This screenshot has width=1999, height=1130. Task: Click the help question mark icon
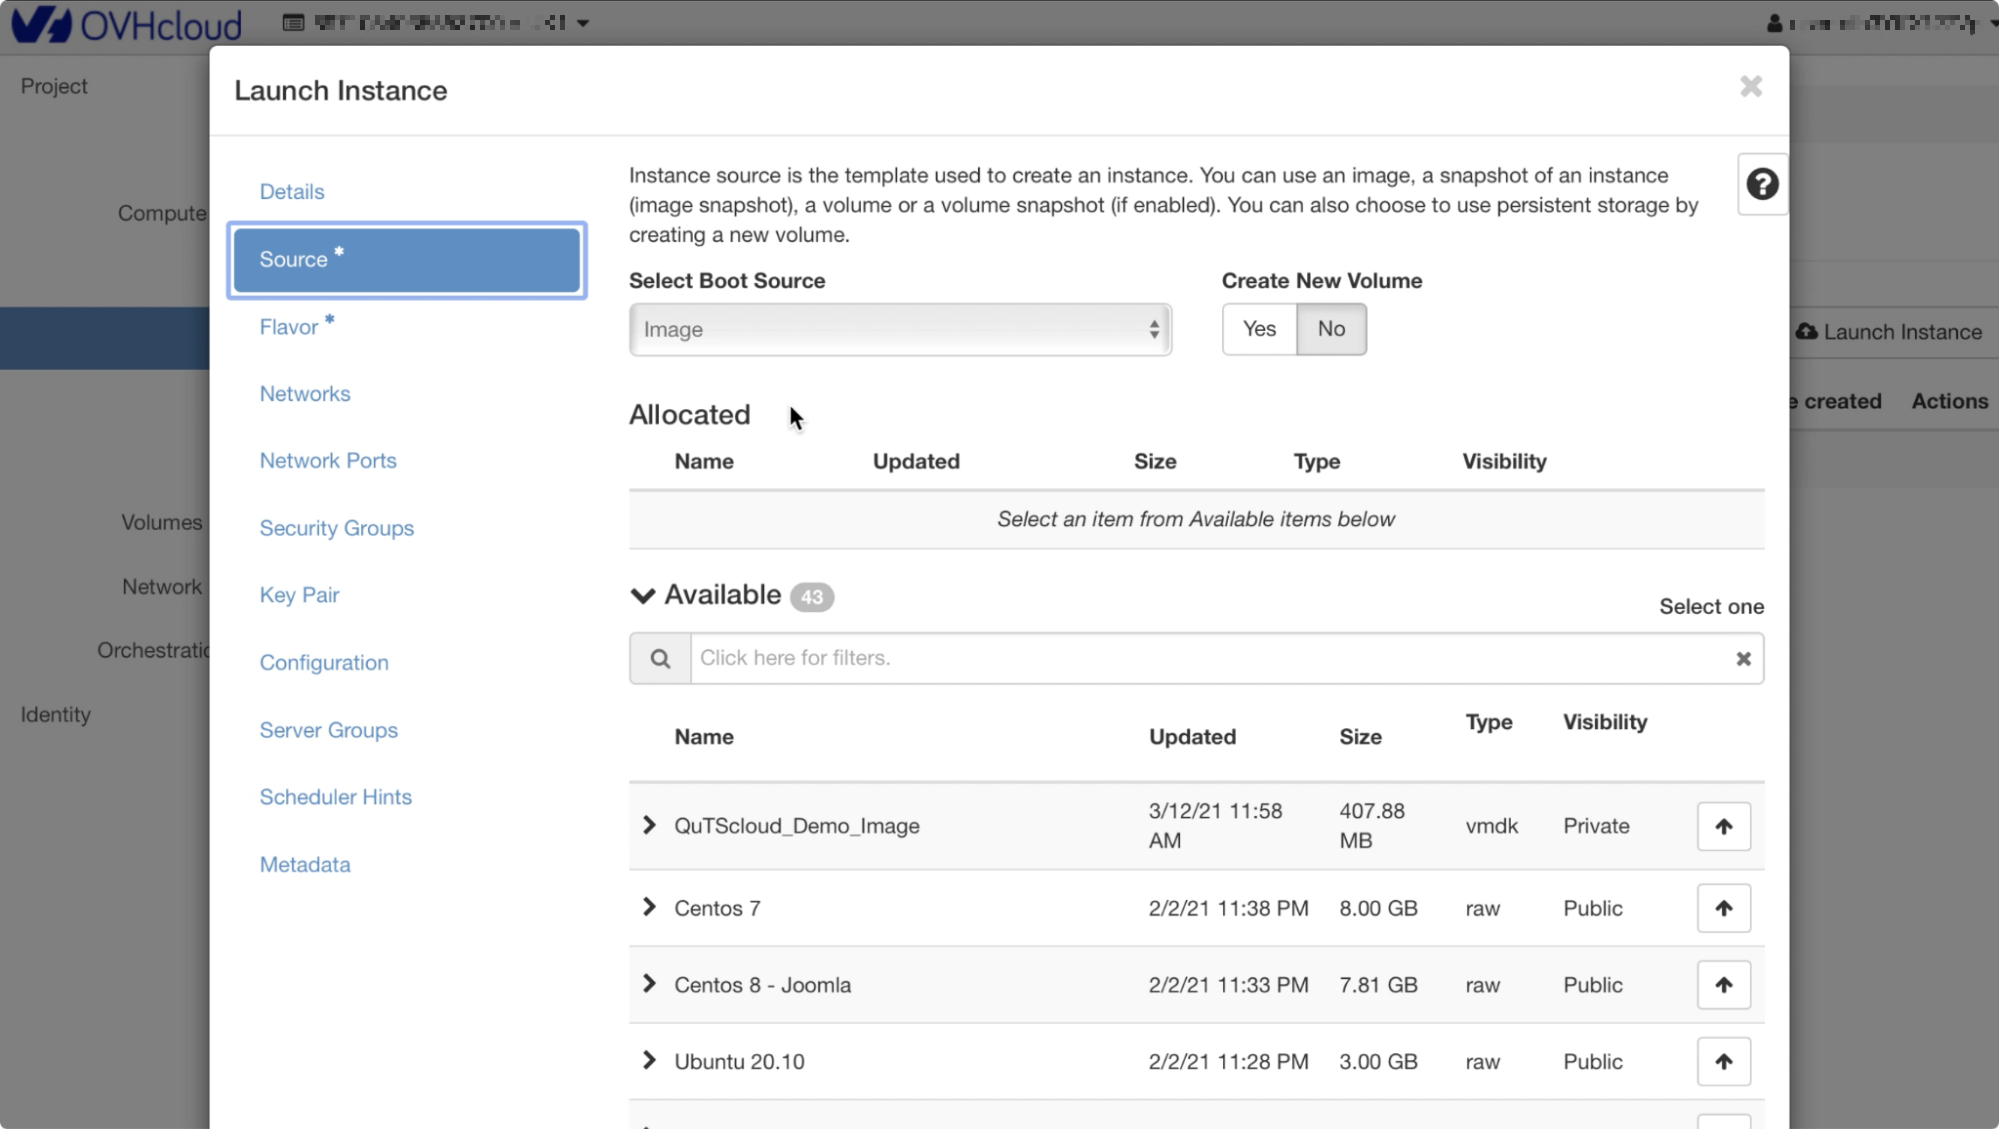1762,184
